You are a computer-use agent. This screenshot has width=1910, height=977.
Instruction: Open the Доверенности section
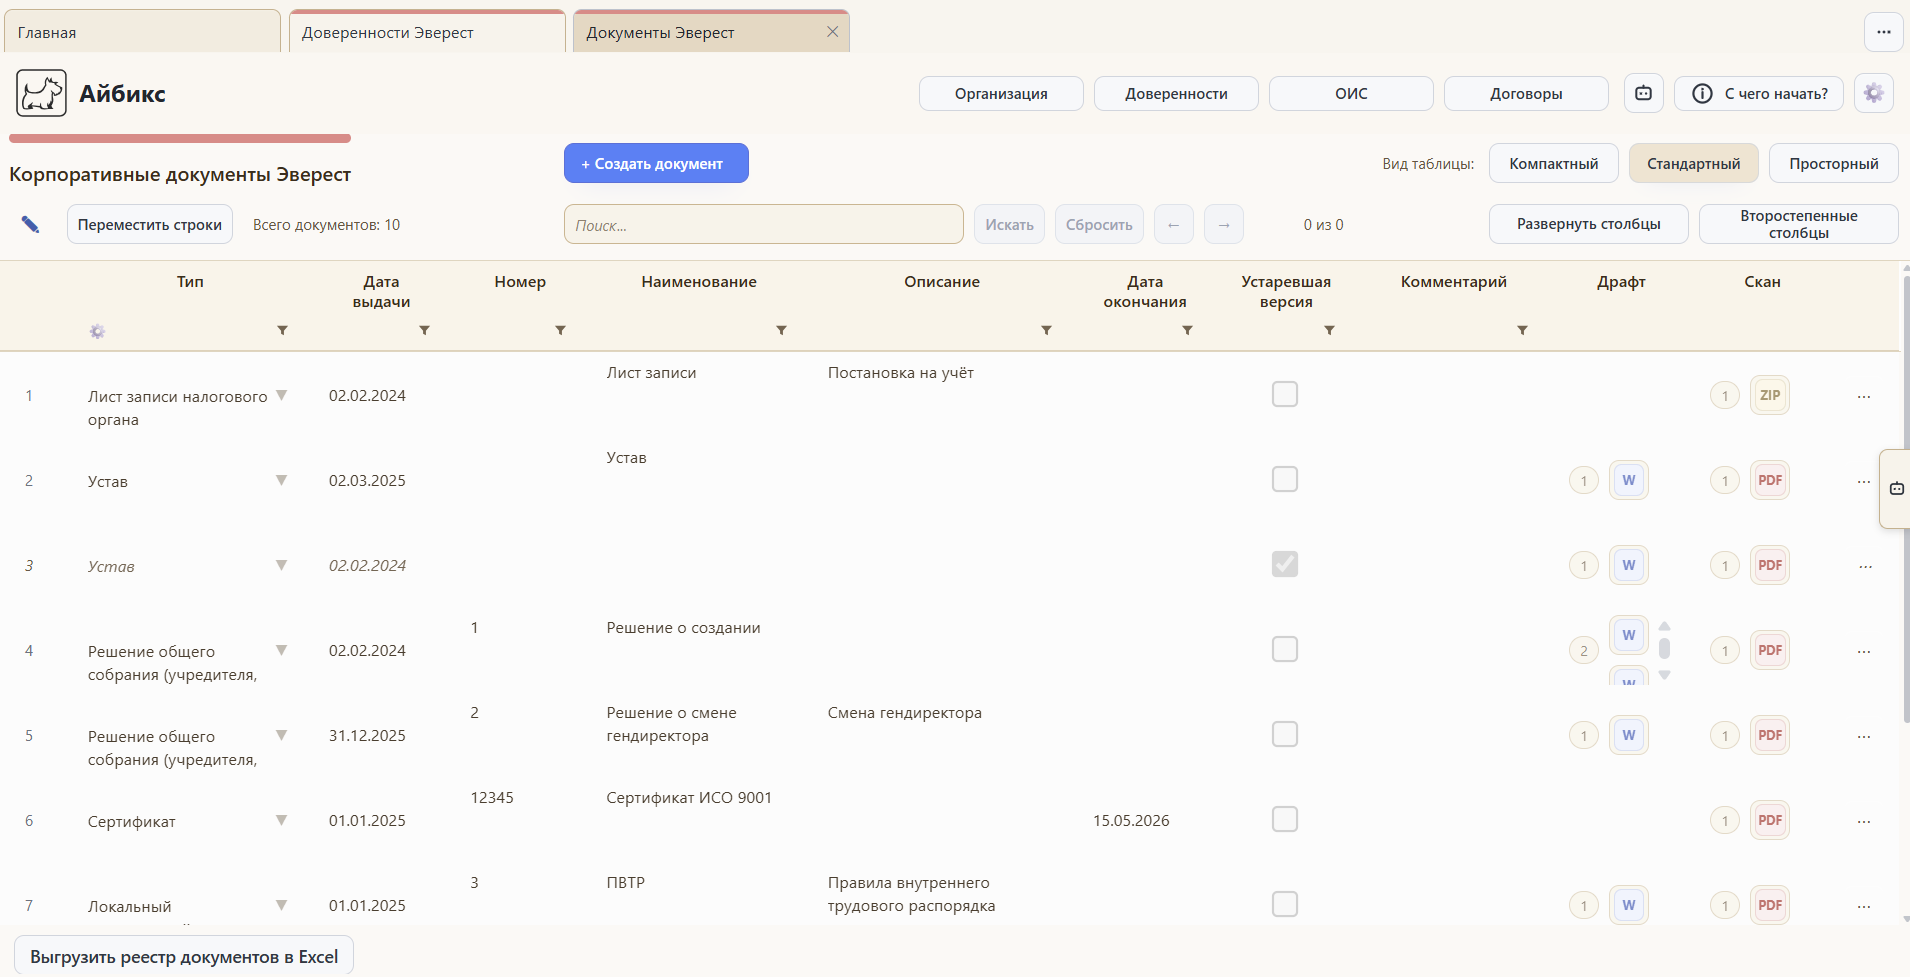[1176, 93]
